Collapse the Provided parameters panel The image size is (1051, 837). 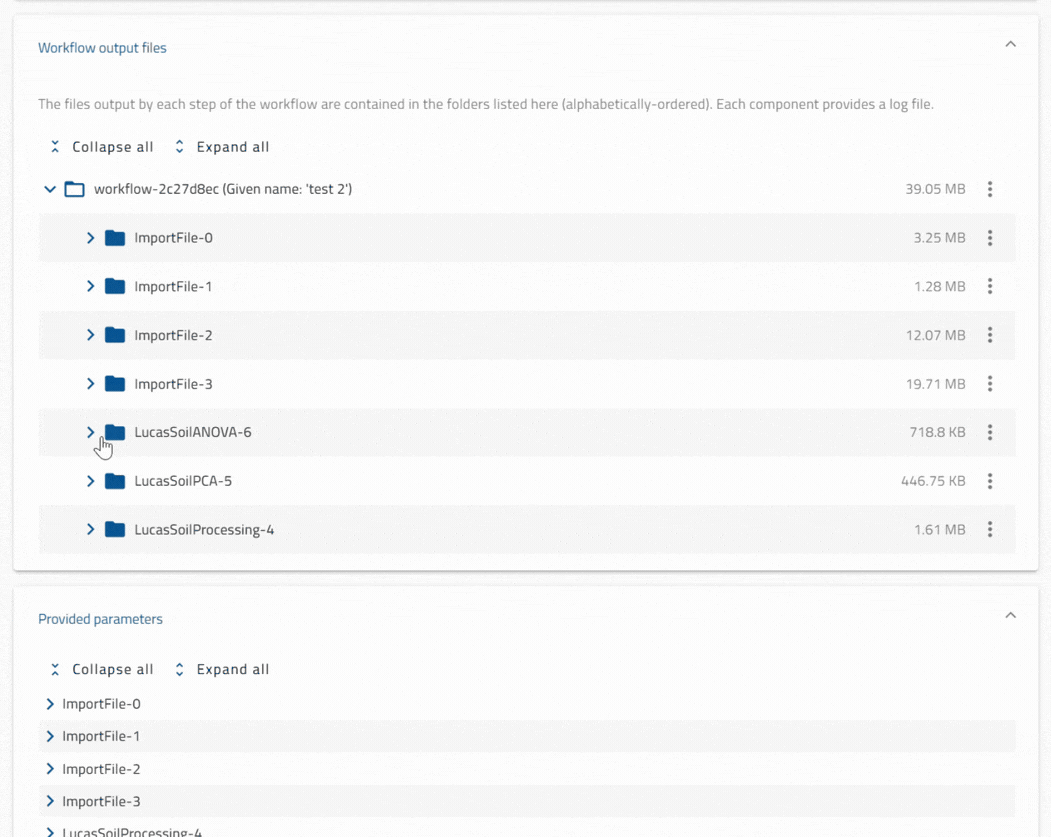[1010, 615]
